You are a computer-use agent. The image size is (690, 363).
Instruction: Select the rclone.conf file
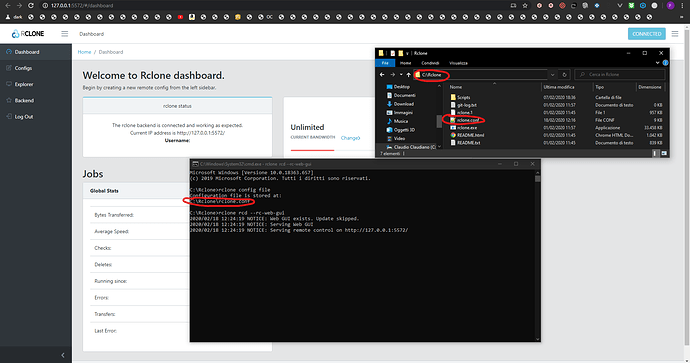tap(464, 120)
